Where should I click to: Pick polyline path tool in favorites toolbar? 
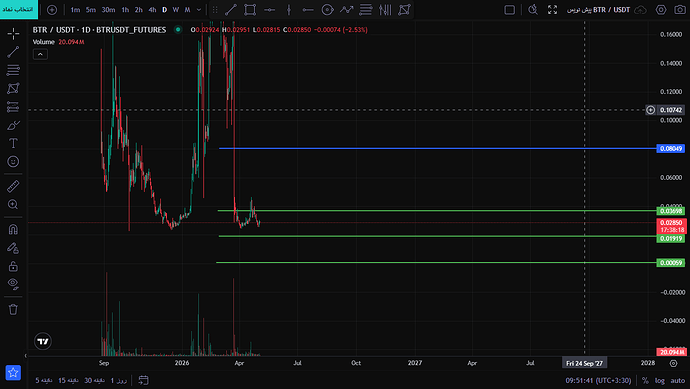(347, 10)
